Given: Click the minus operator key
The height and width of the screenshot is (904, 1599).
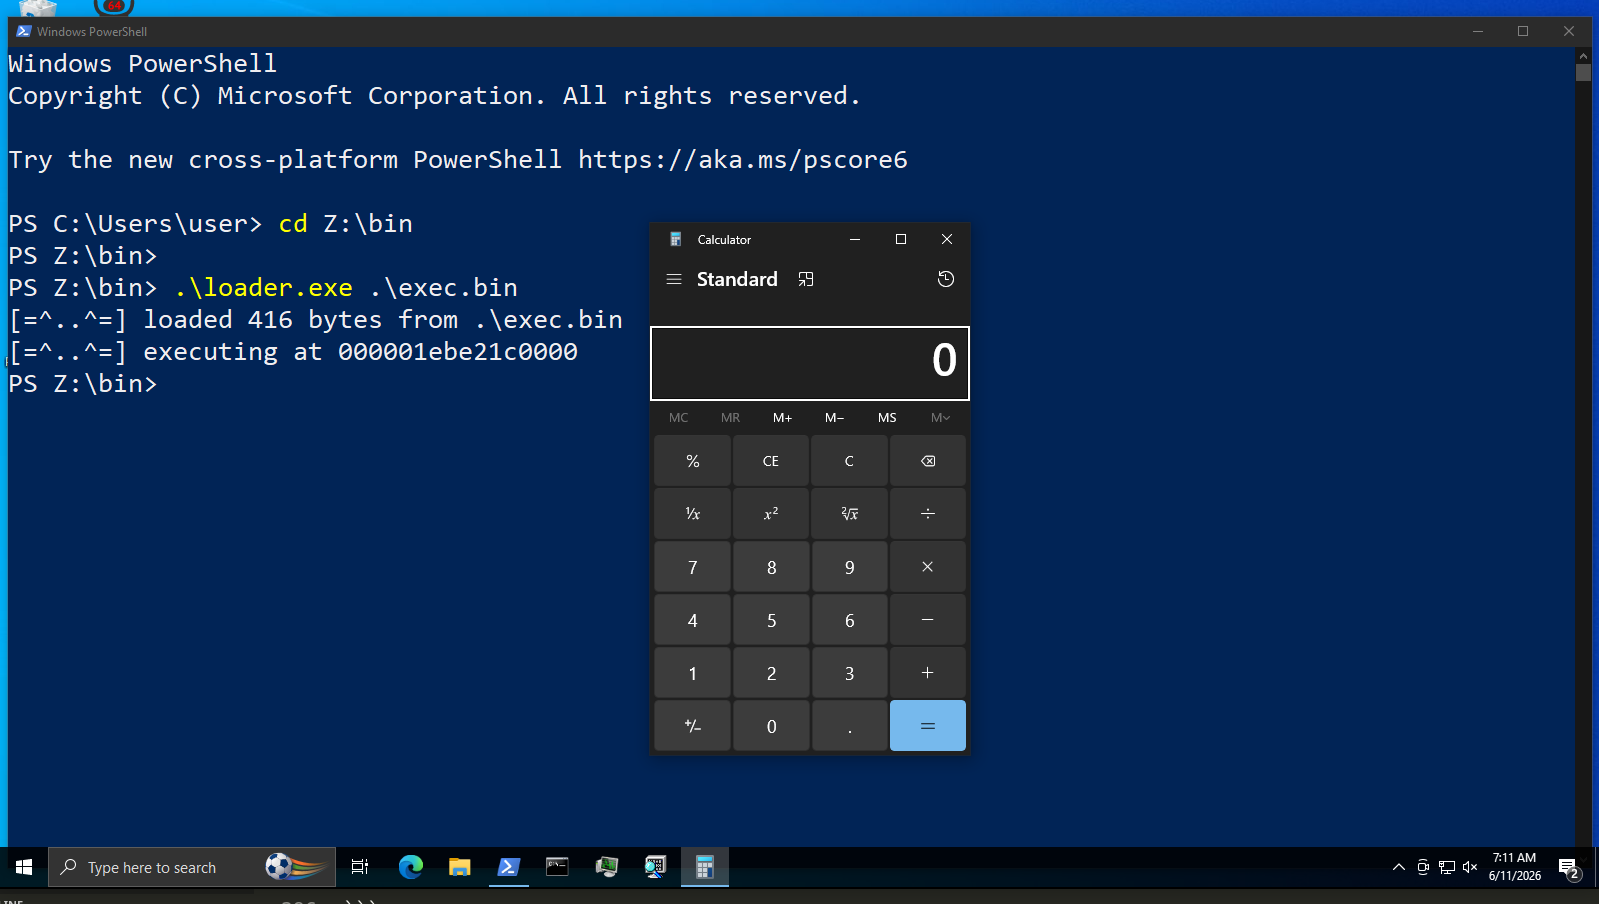Looking at the screenshot, I should click(928, 620).
